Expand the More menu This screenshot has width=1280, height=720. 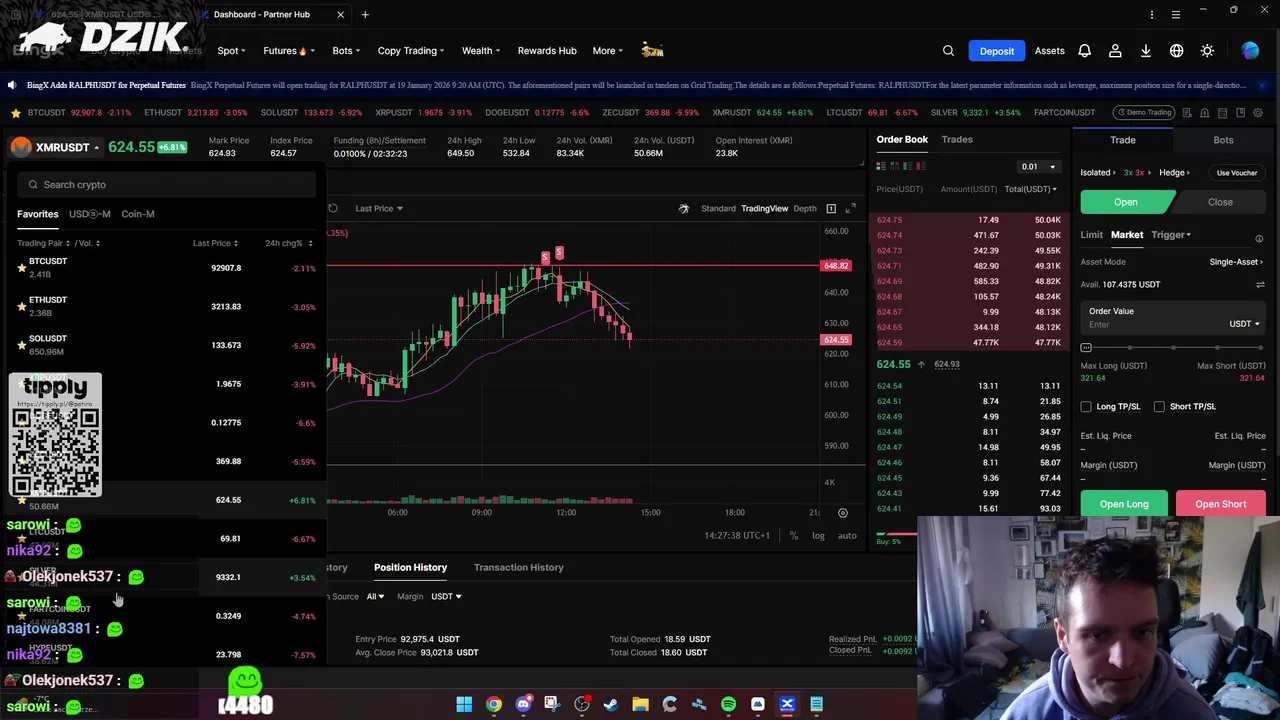pyautogui.click(x=607, y=51)
